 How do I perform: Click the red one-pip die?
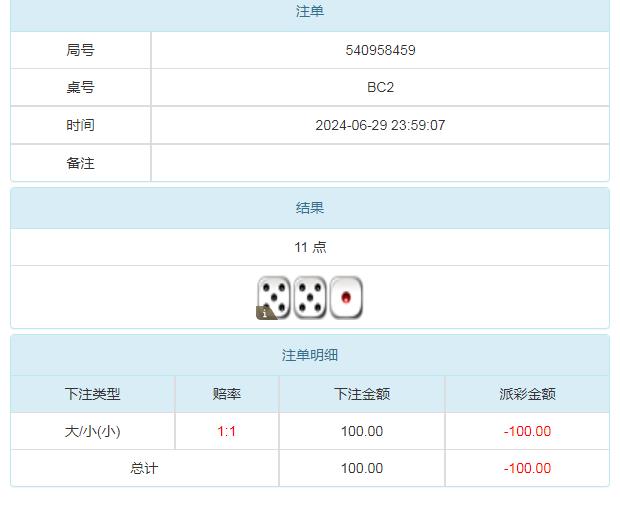tap(346, 297)
